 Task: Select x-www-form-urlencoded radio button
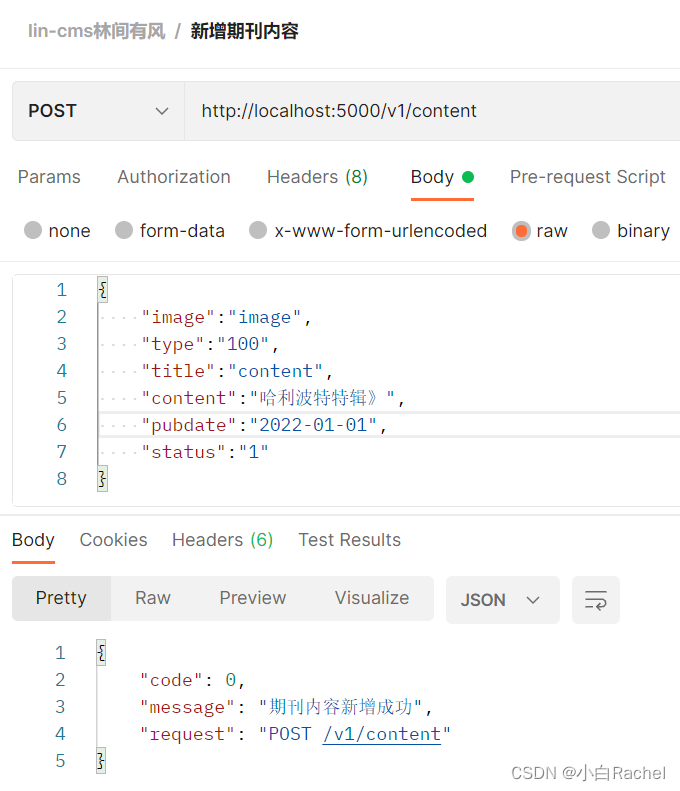pos(258,231)
